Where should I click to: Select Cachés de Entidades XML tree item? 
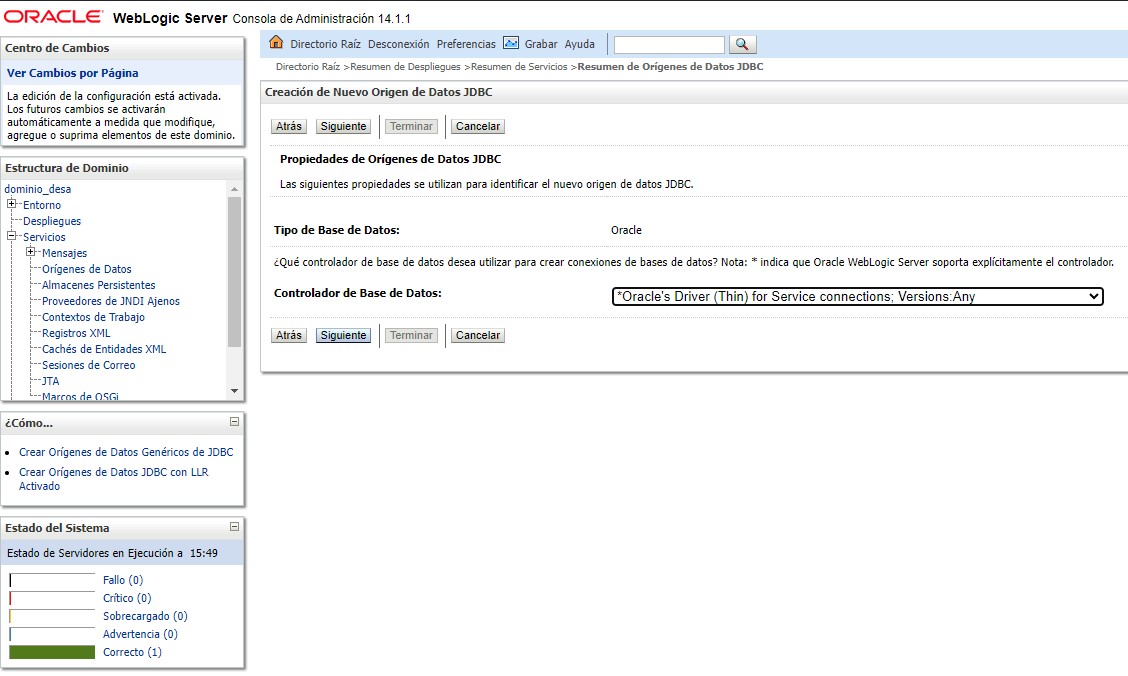104,349
